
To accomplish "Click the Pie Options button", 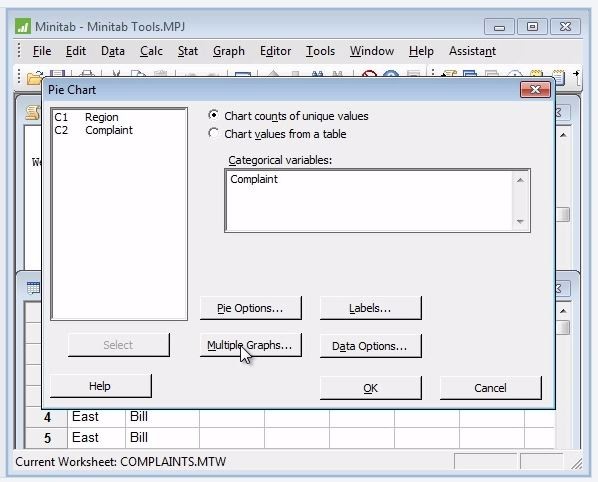I will (x=251, y=308).
